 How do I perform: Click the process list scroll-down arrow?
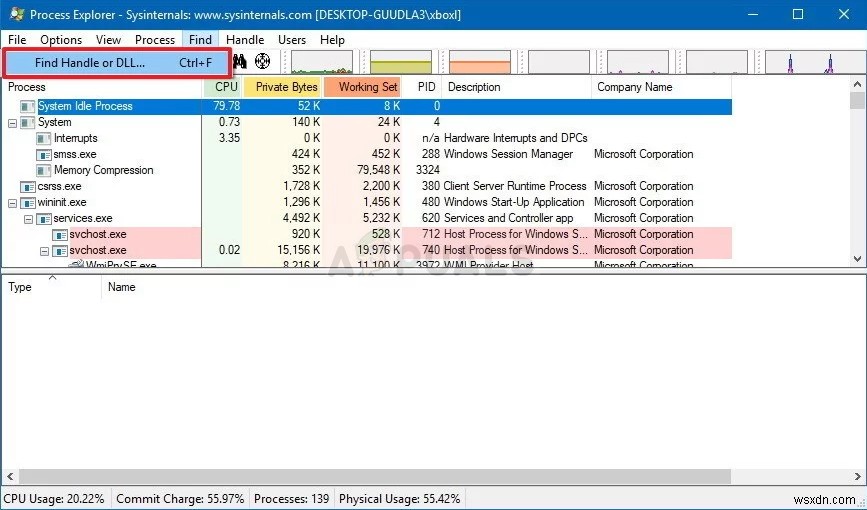coord(858,258)
